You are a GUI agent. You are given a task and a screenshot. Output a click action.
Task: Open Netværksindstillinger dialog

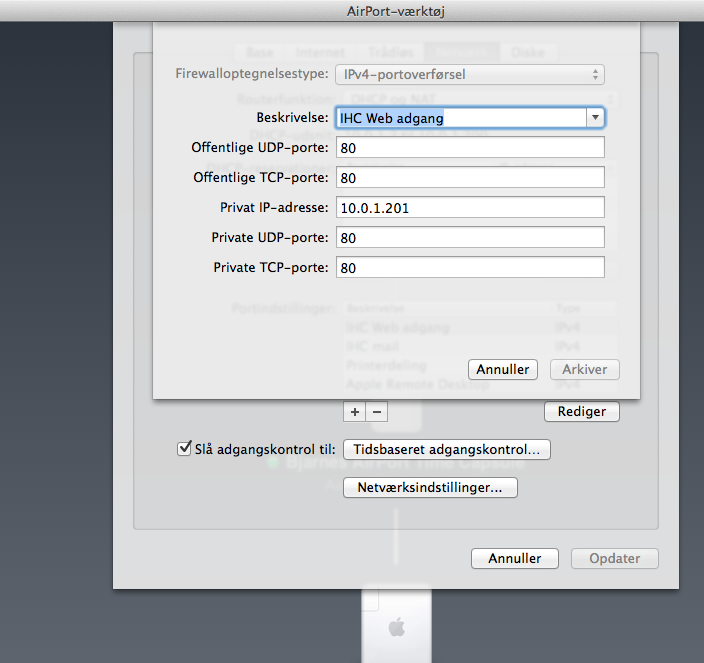tap(430, 487)
